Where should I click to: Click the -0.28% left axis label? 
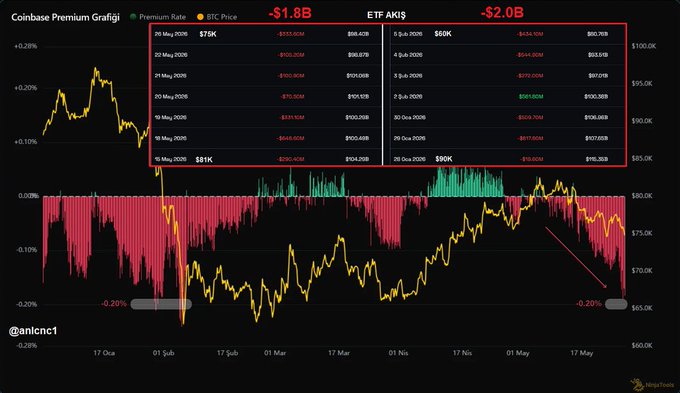pyautogui.click(x=26, y=345)
